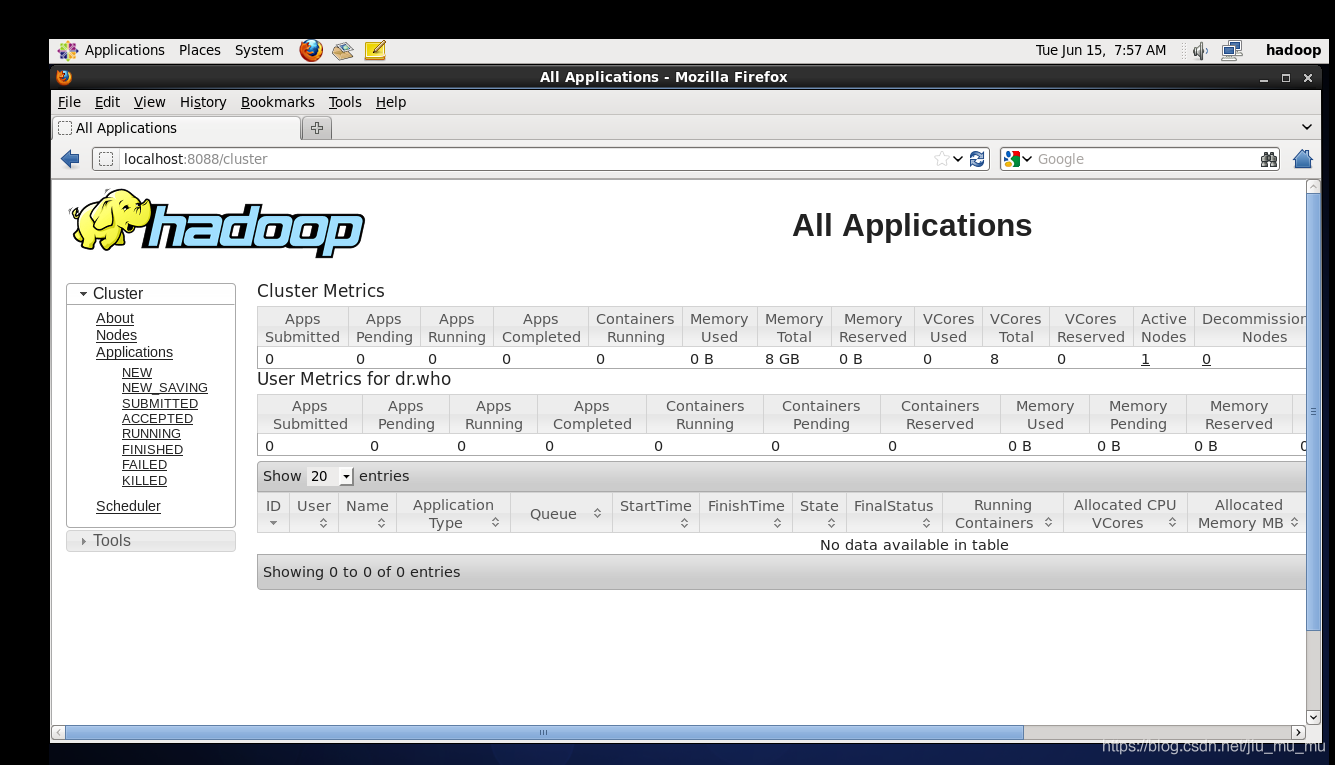Expand the Tools section in the sidebar
The image size is (1335, 765).
[151, 541]
